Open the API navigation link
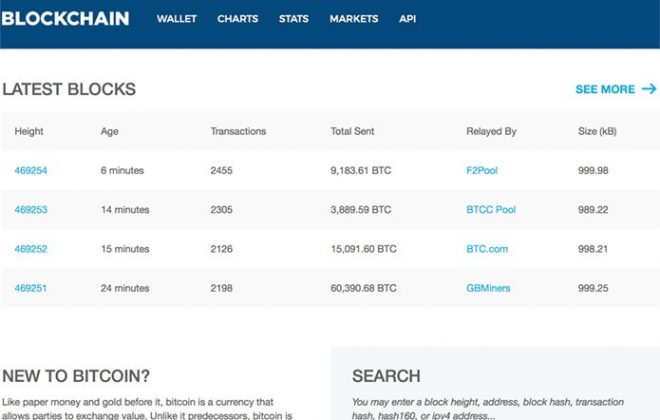 pyautogui.click(x=407, y=19)
